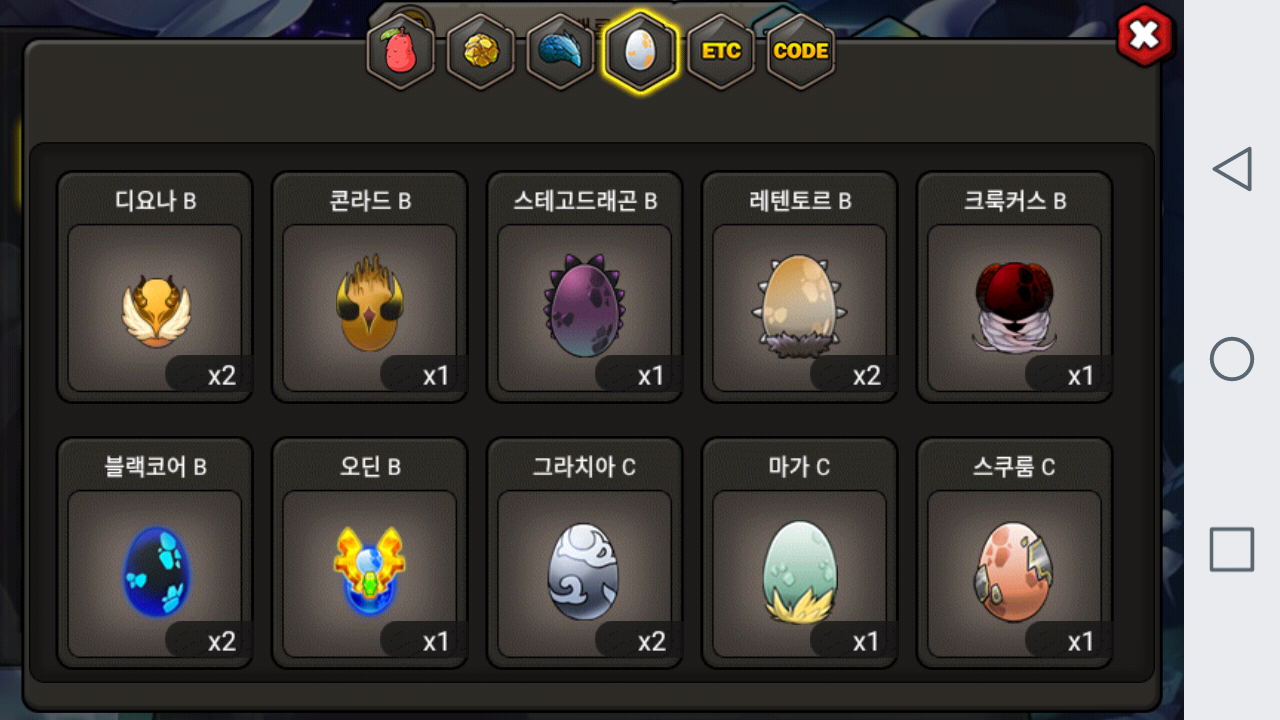Select the 마가 C green nest egg

coord(800,553)
